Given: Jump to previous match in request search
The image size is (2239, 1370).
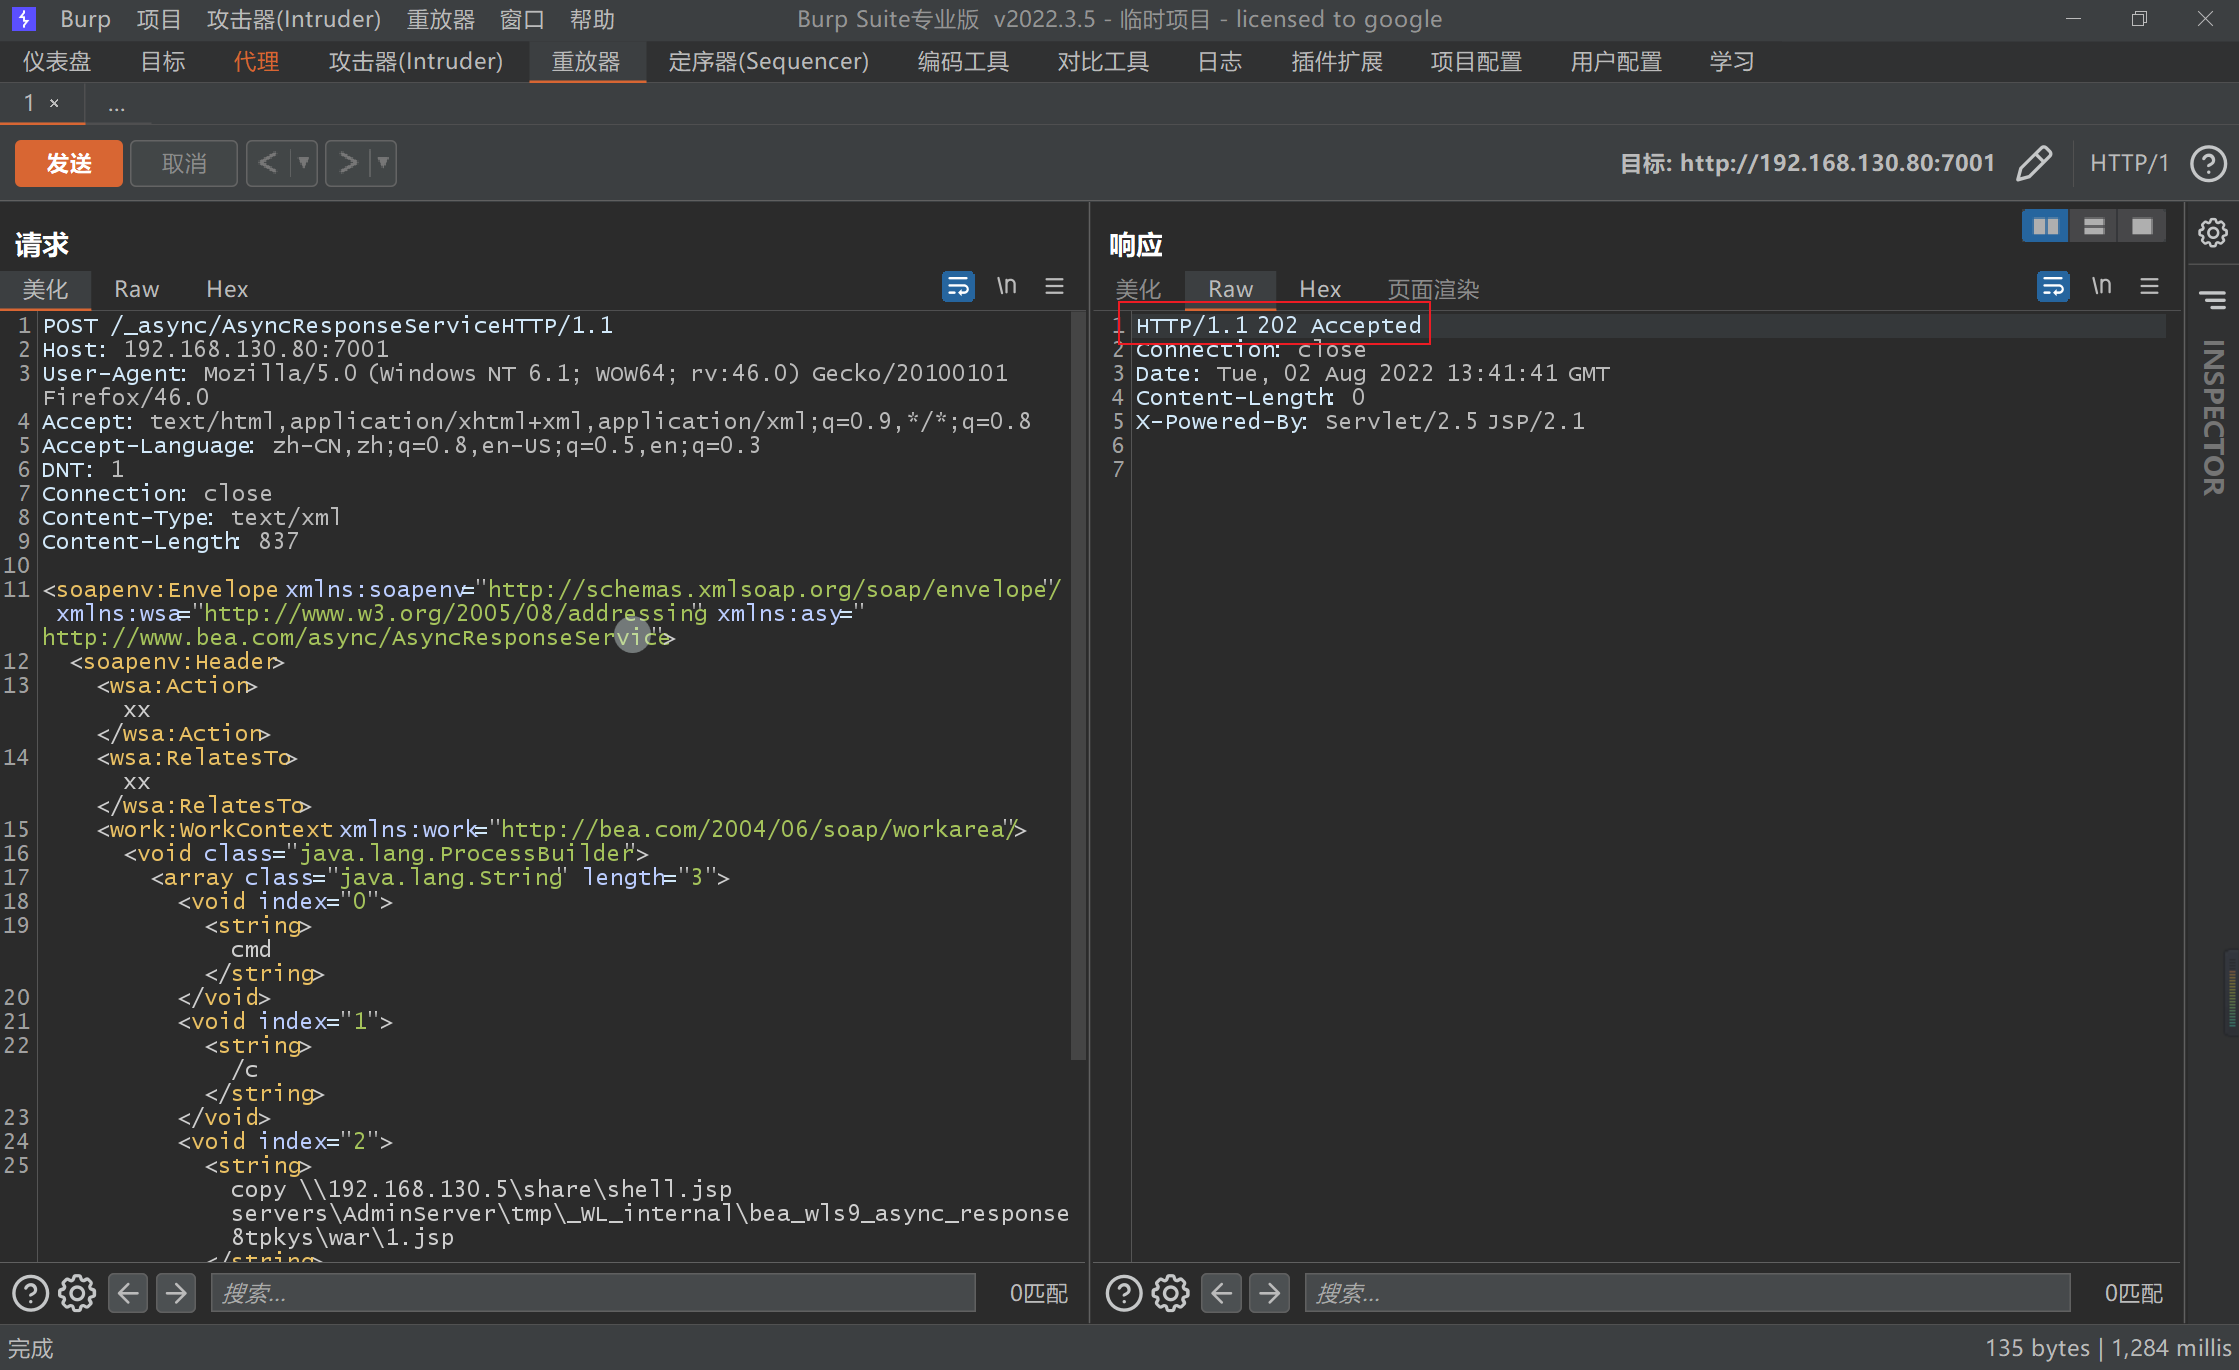Looking at the screenshot, I should 128,1293.
